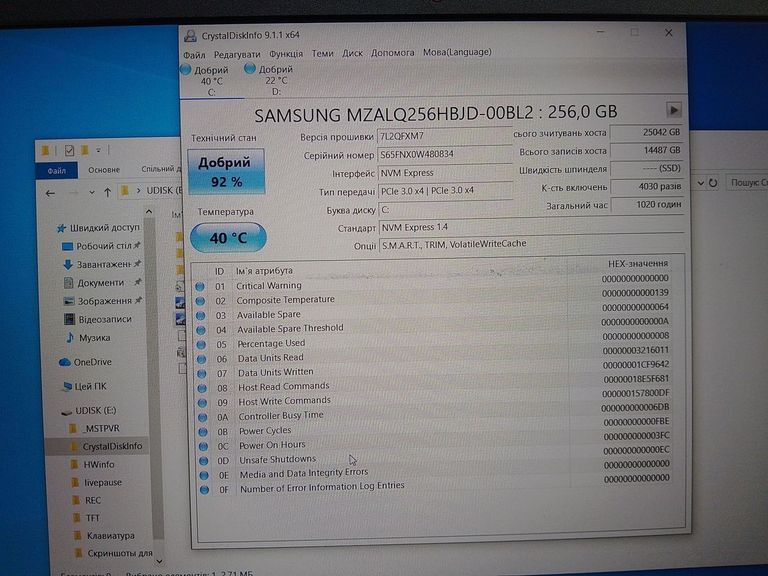Click the Explorer refresh button
Viewport: 768px width, 576px height.
[x=713, y=183]
